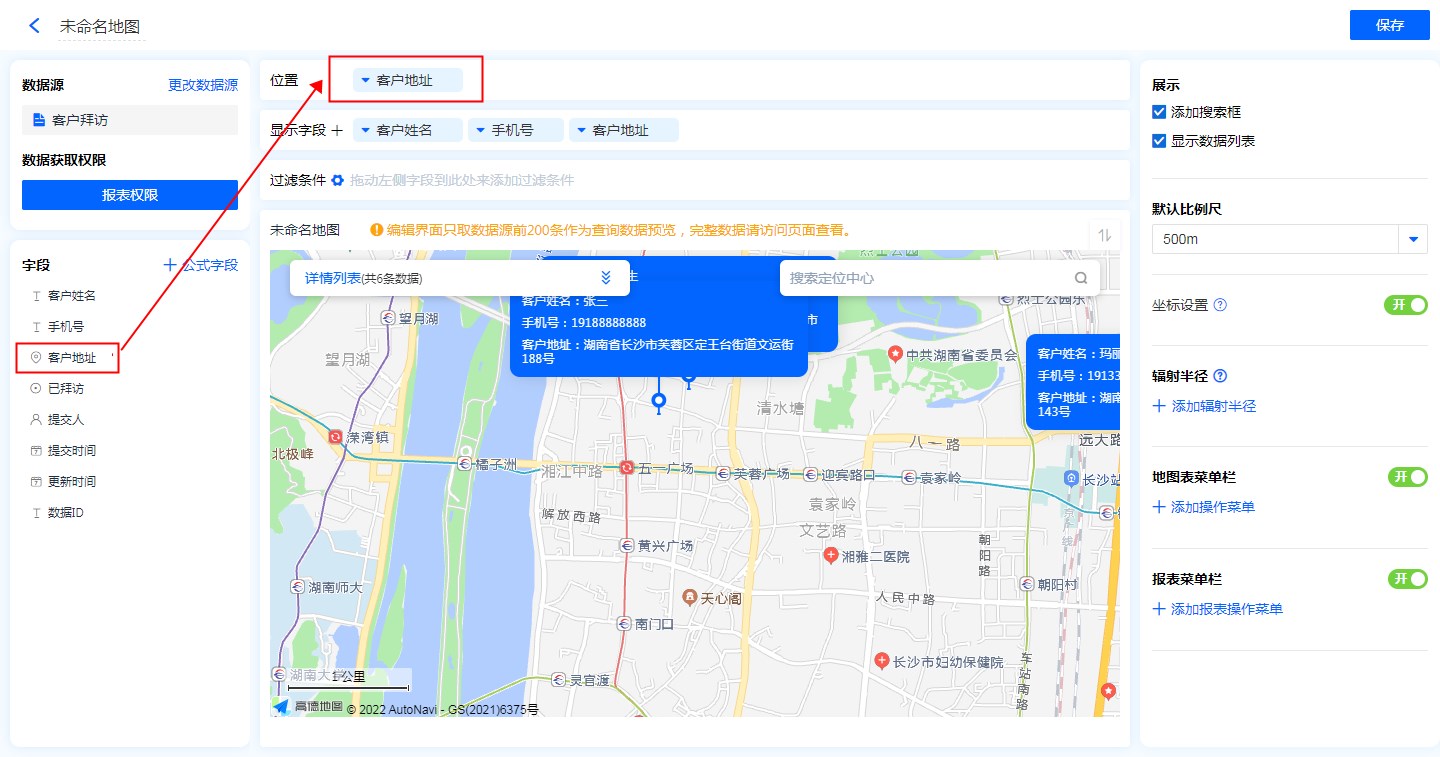The height and width of the screenshot is (757, 1440).
Task: Click help icon next to 坐标设置
Action: pos(1220,305)
